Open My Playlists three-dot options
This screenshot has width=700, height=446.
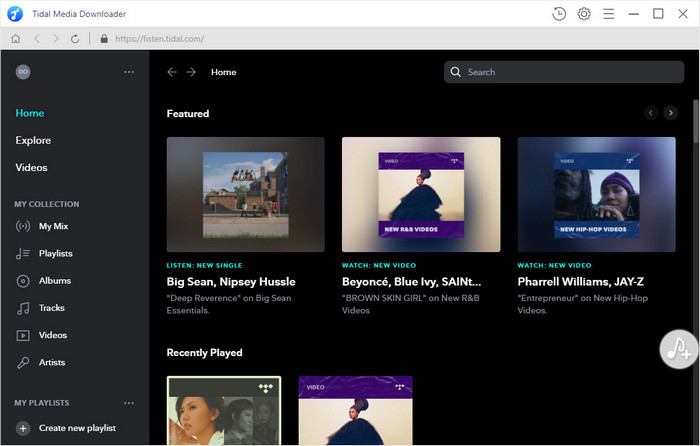click(x=128, y=403)
